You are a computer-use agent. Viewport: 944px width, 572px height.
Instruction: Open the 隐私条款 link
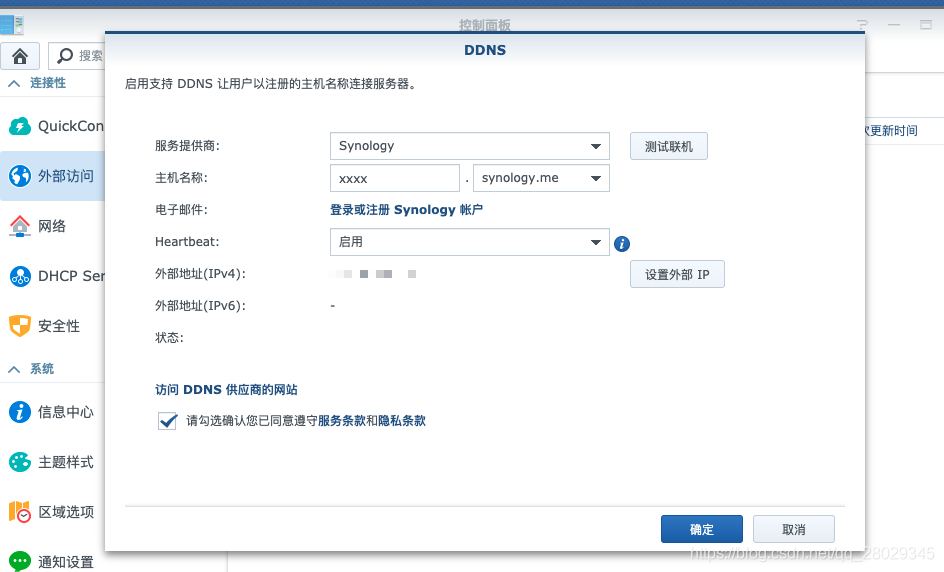(402, 421)
